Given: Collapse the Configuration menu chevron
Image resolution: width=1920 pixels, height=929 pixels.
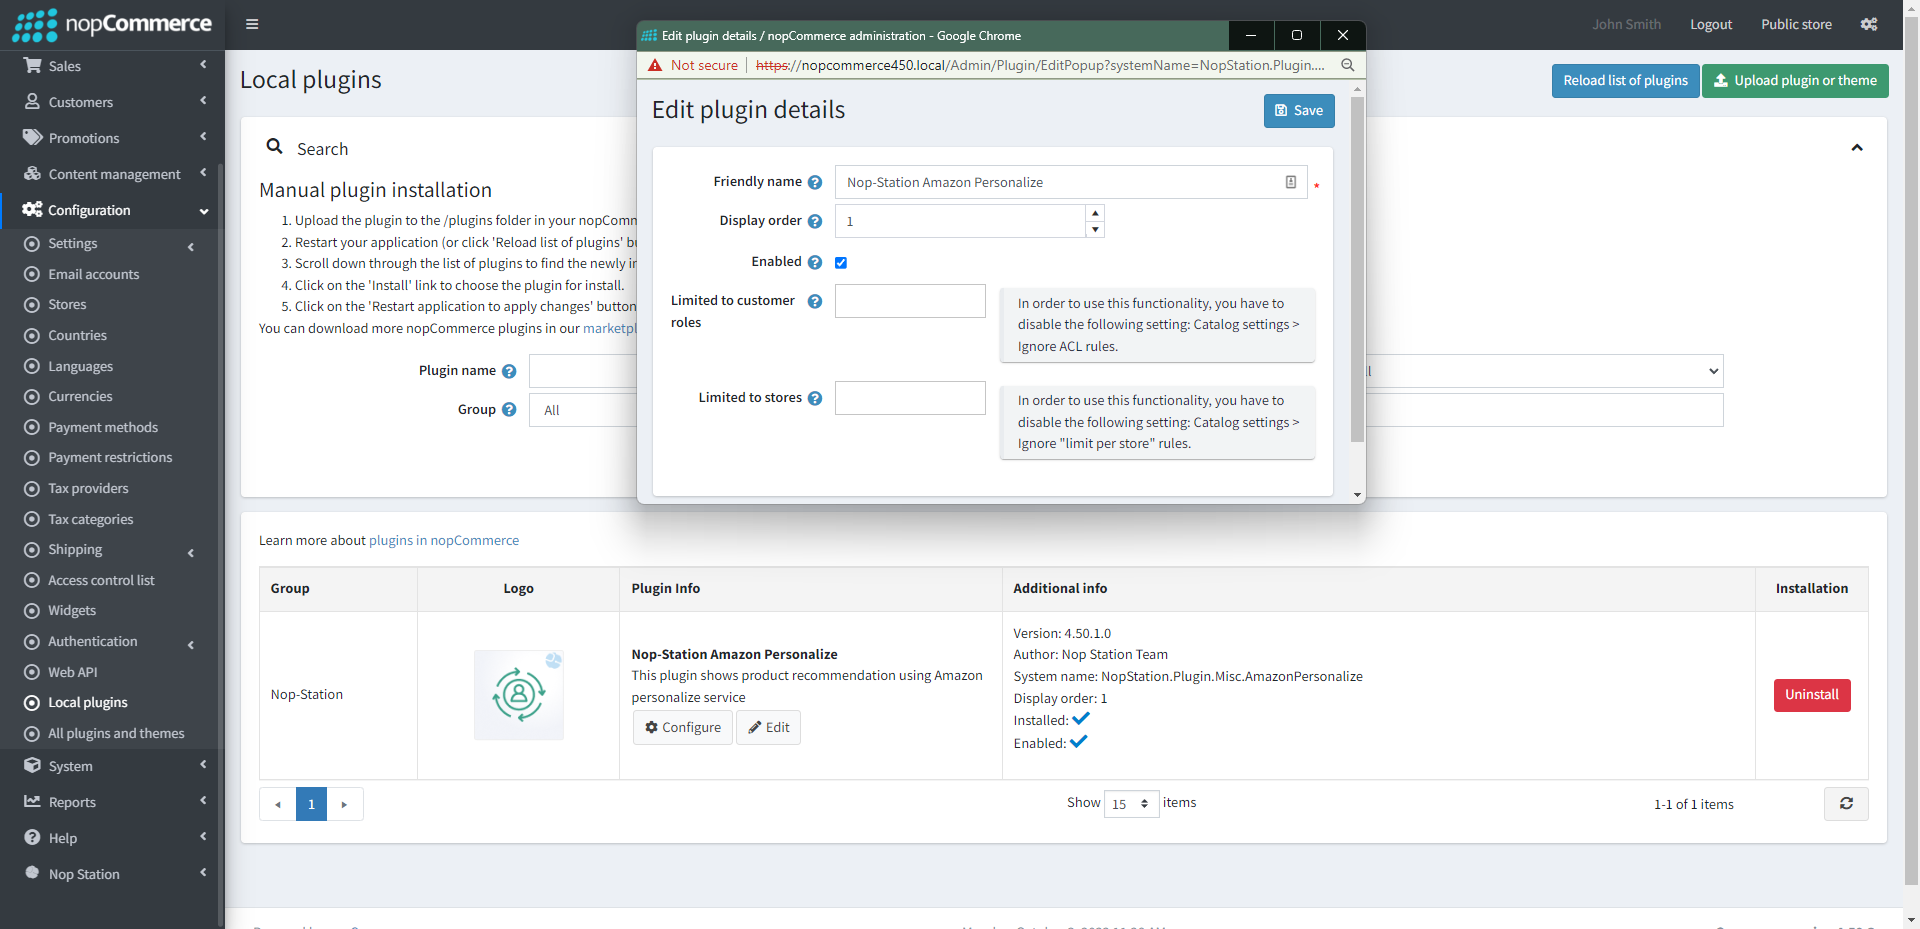Looking at the screenshot, I should (204, 211).
